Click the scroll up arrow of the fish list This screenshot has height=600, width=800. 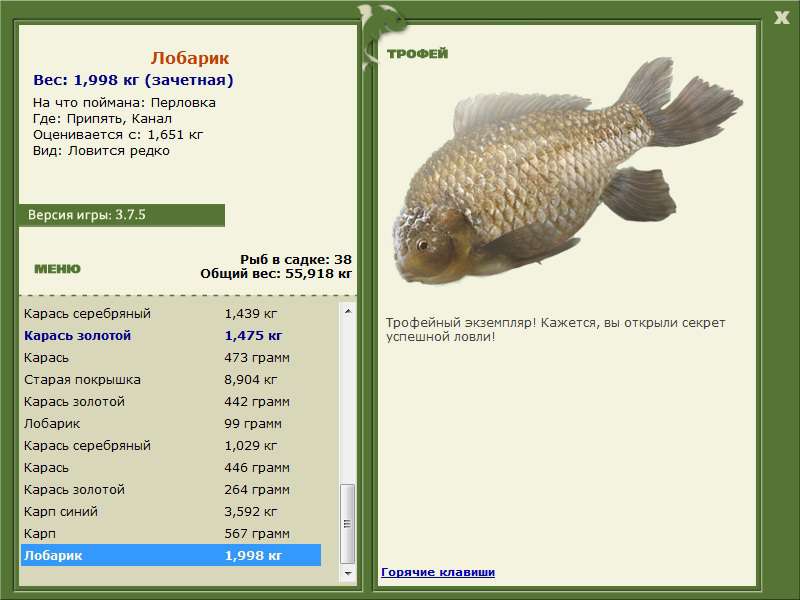click(348, 311)
